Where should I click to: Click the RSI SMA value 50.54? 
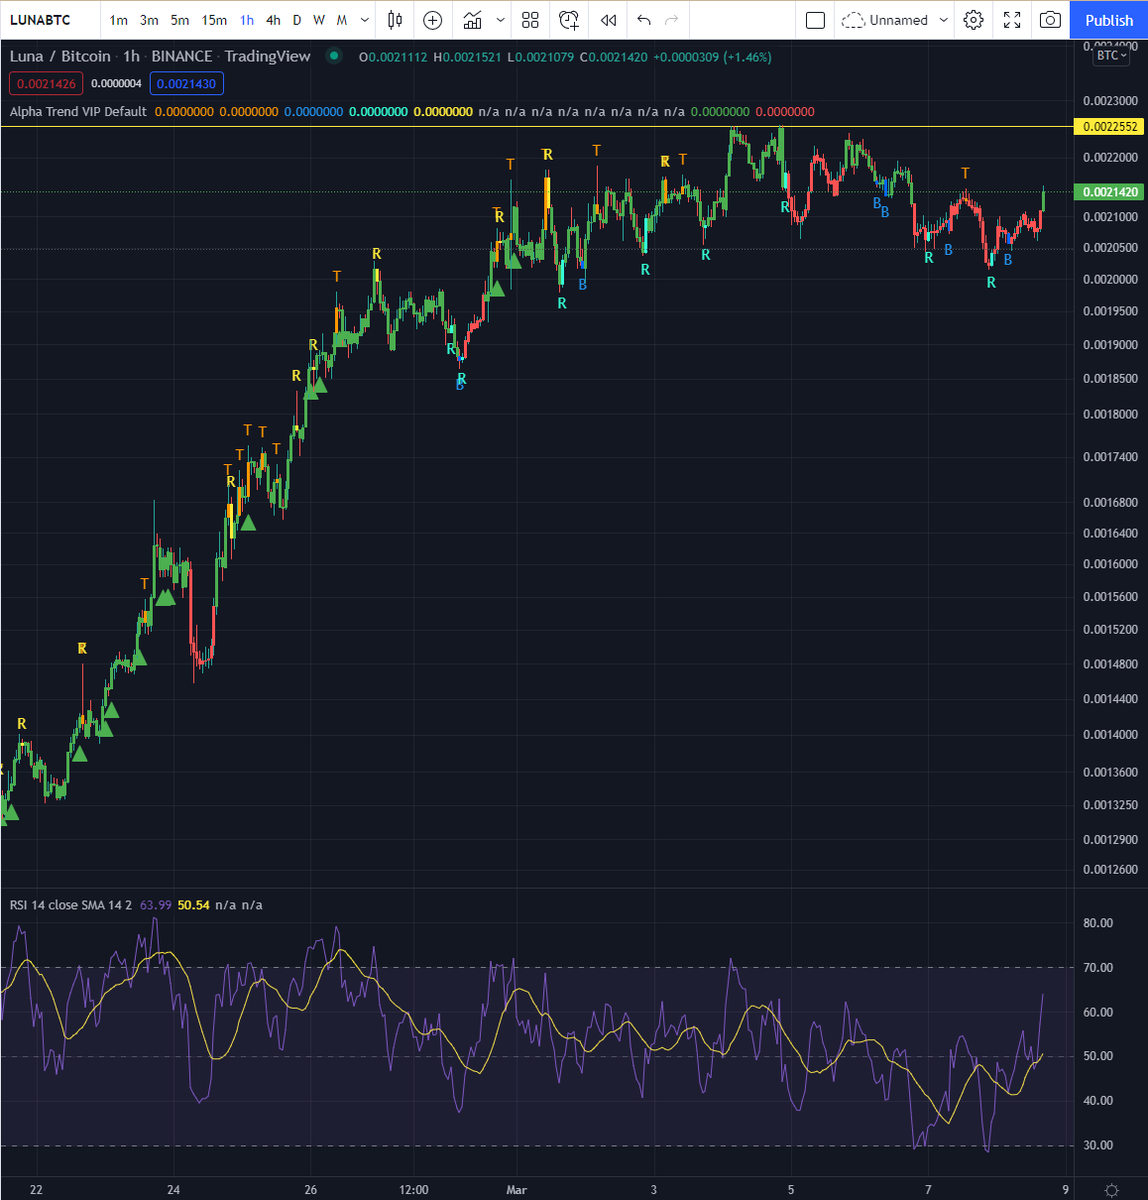pyautogui.click(x=194, y=905)
